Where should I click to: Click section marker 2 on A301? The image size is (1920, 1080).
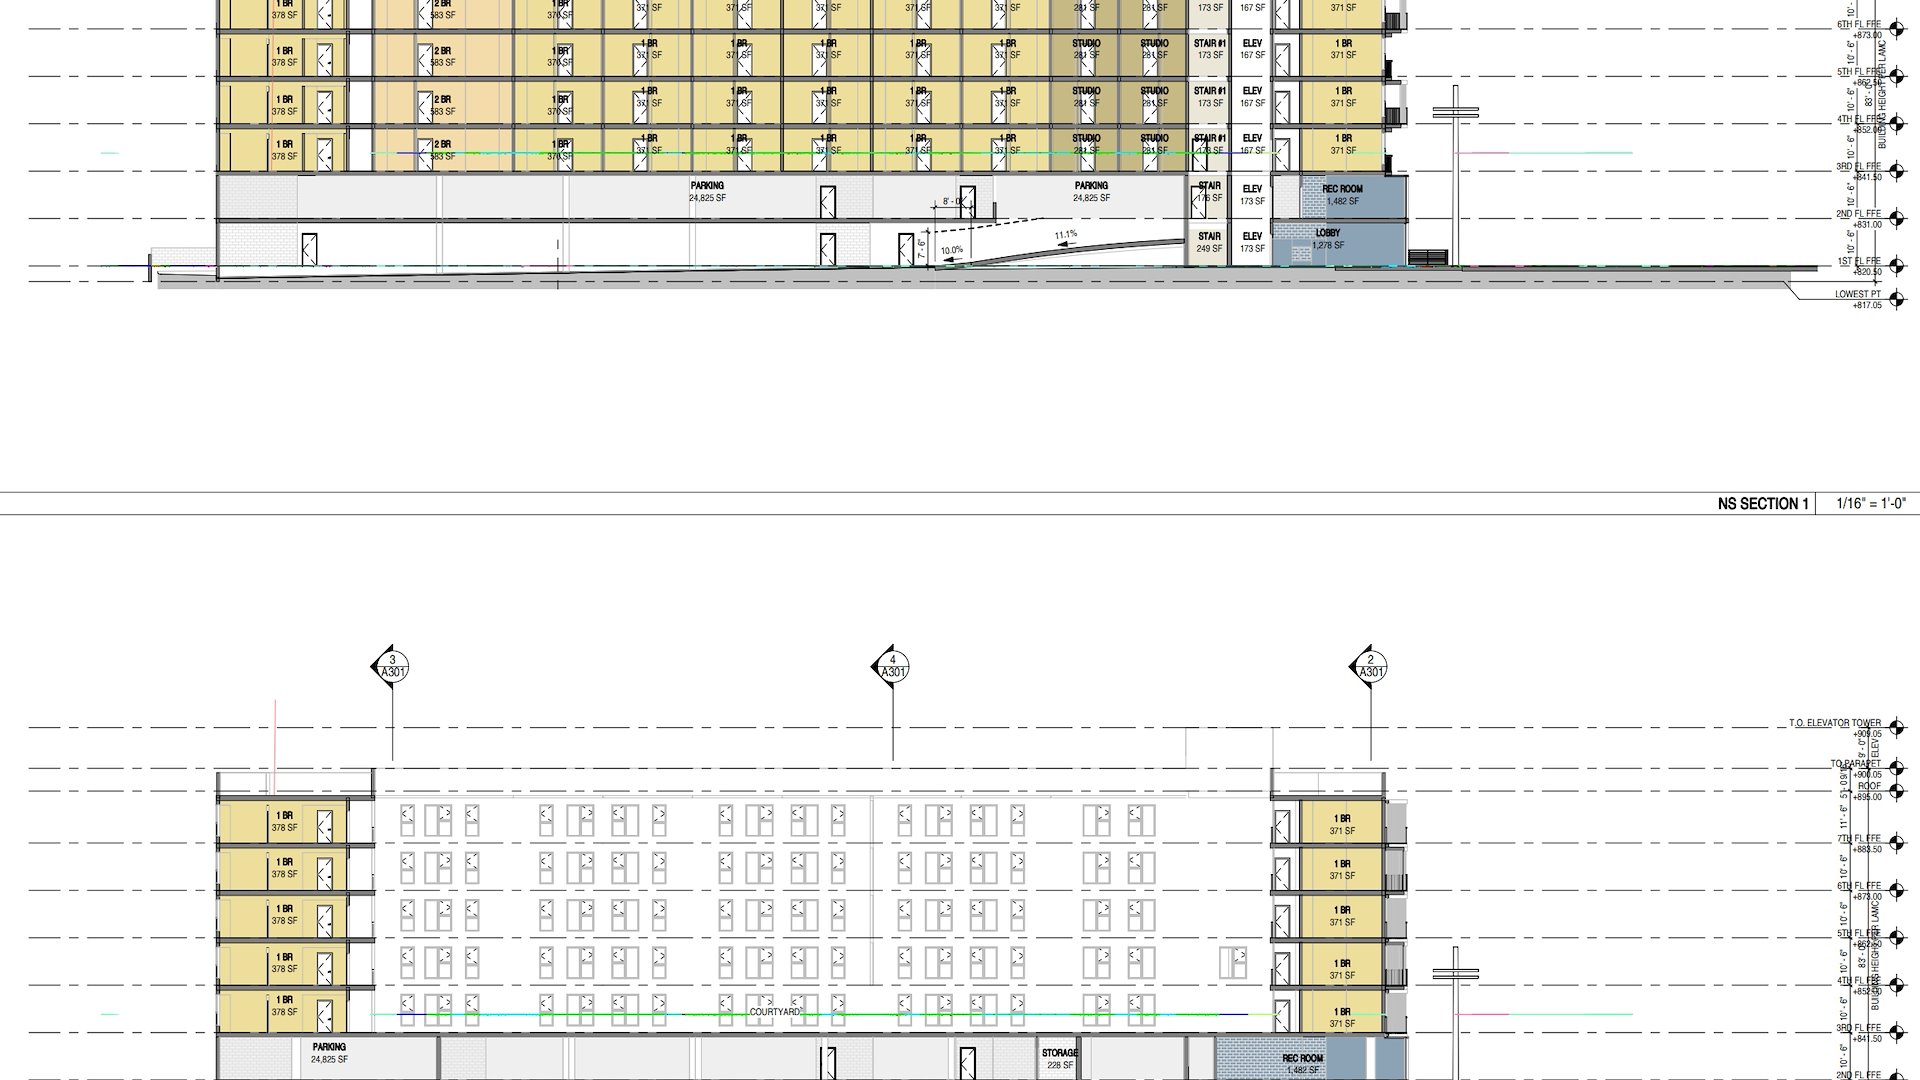pyautogui.click(x=1370, y=666)
